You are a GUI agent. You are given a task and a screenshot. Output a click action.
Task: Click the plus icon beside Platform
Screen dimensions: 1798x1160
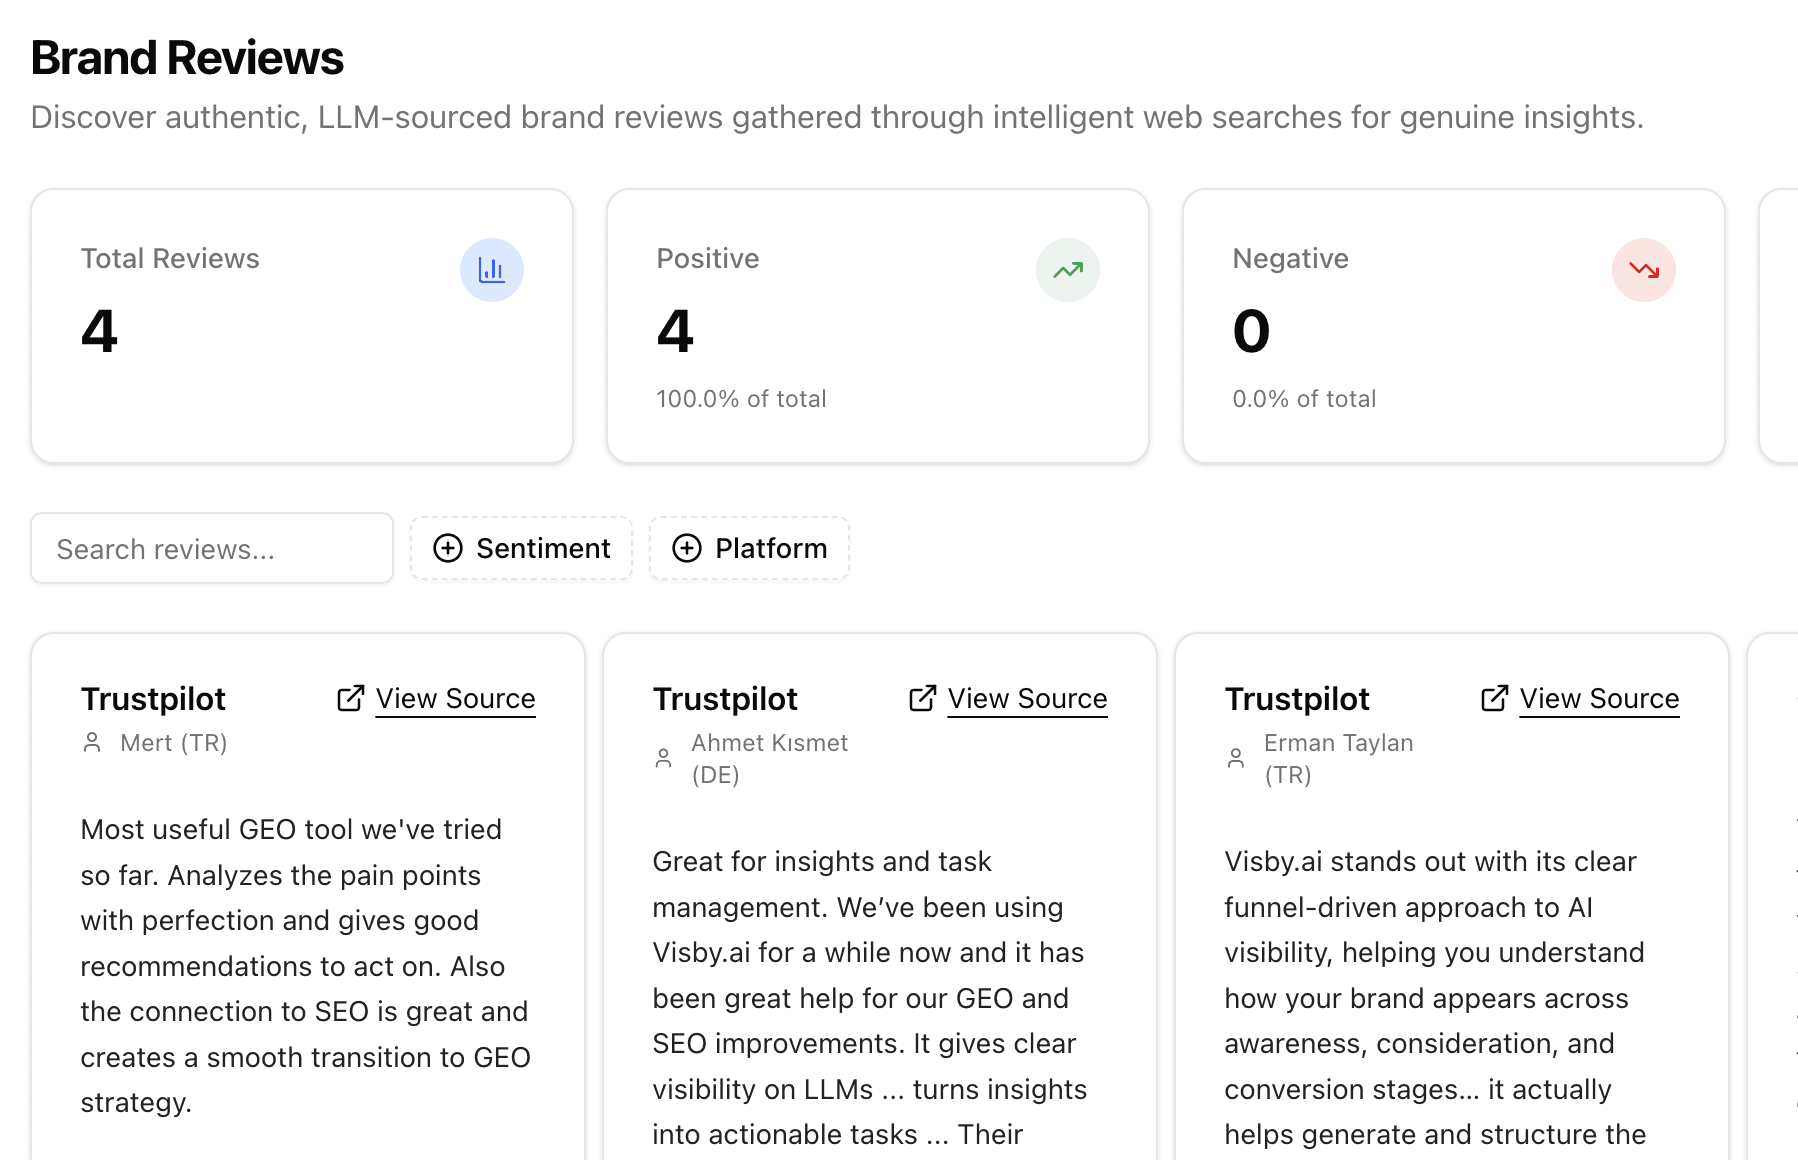tap(687, 548)
